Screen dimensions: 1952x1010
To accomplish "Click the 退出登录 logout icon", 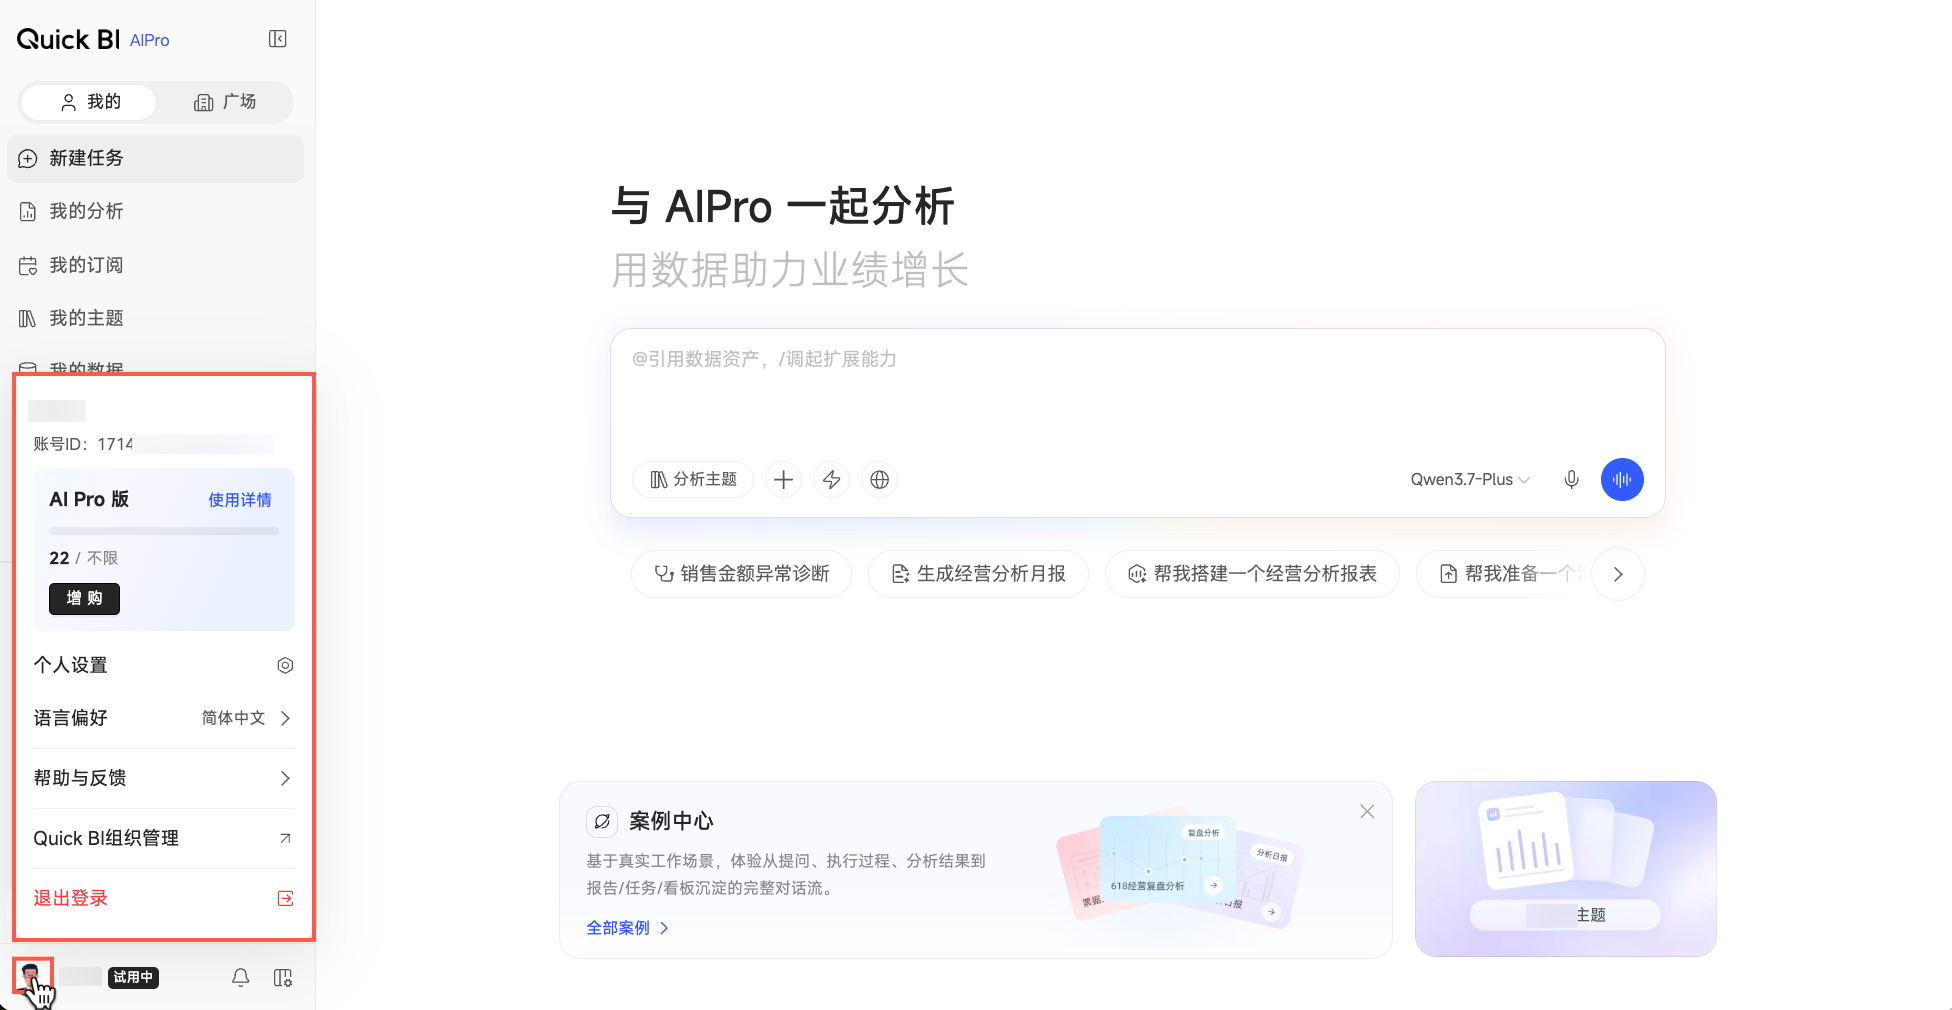I will (x=285, y=898).
